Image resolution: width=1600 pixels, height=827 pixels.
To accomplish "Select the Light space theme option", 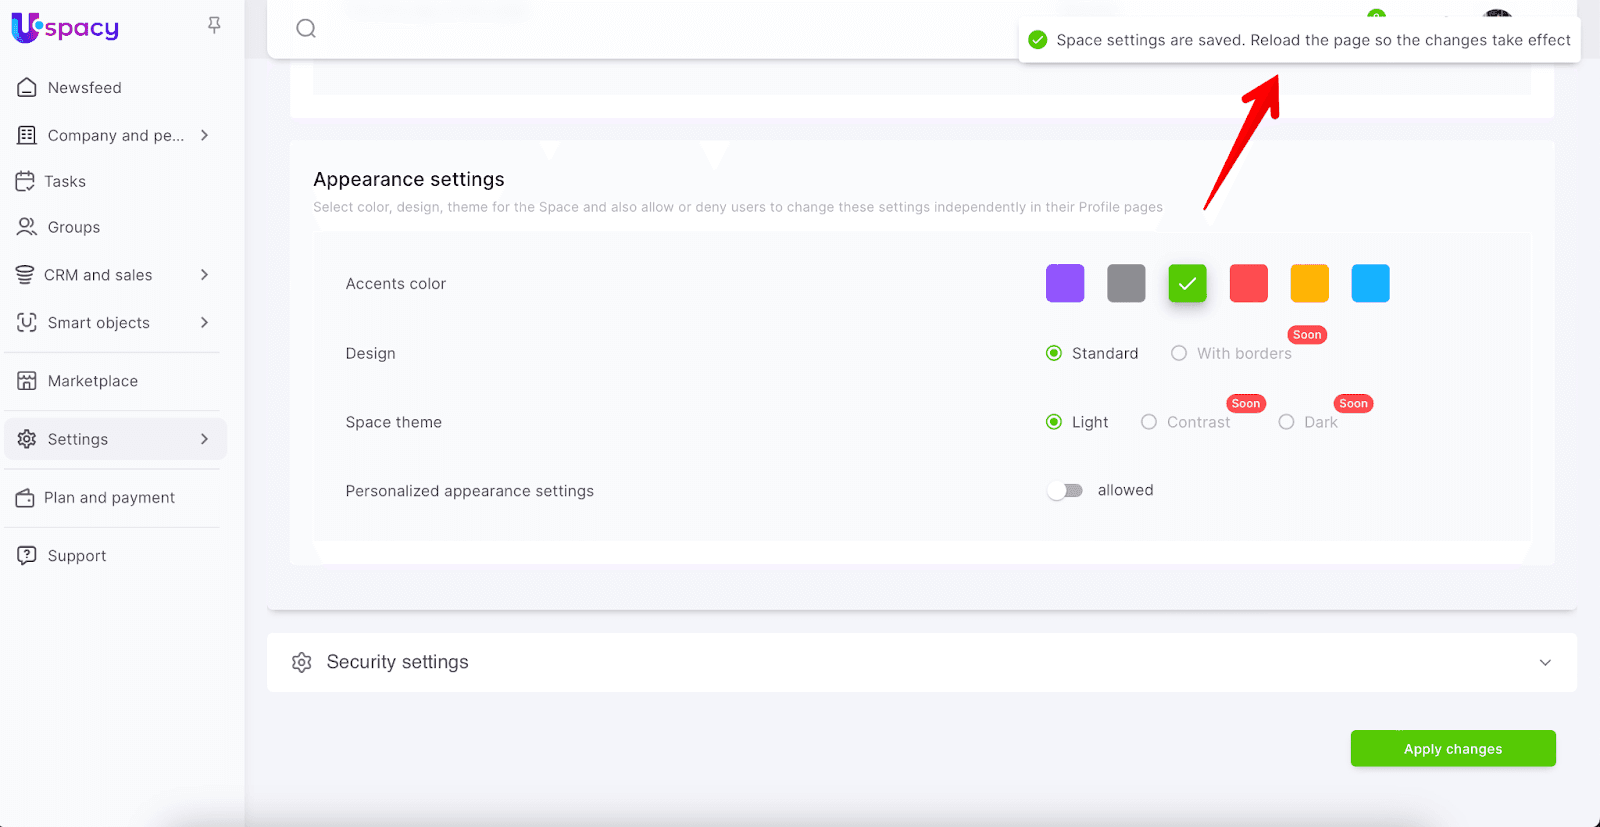I will pyautogui.click(x=1054, y=422).
